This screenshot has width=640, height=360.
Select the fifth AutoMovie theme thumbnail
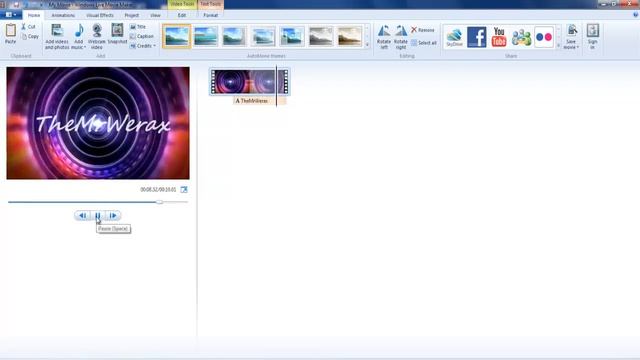292,36
